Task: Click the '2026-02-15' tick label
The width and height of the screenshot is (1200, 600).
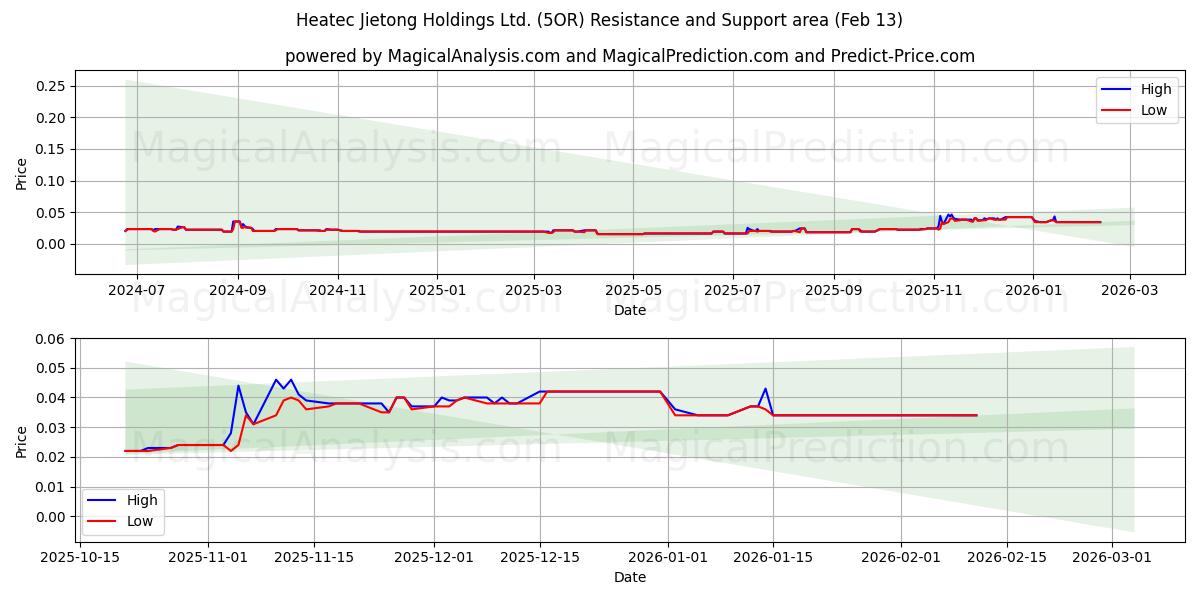Action: [1006, 558]
